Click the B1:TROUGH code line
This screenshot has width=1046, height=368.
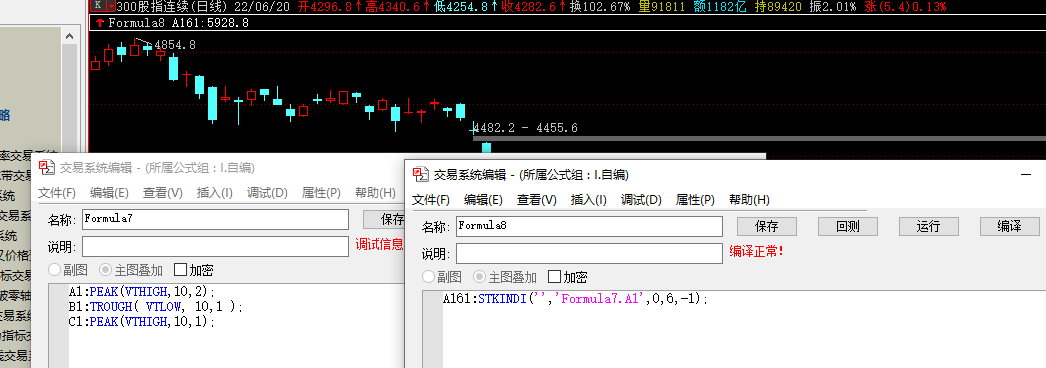pyautogui.click(x=155, y=307)
